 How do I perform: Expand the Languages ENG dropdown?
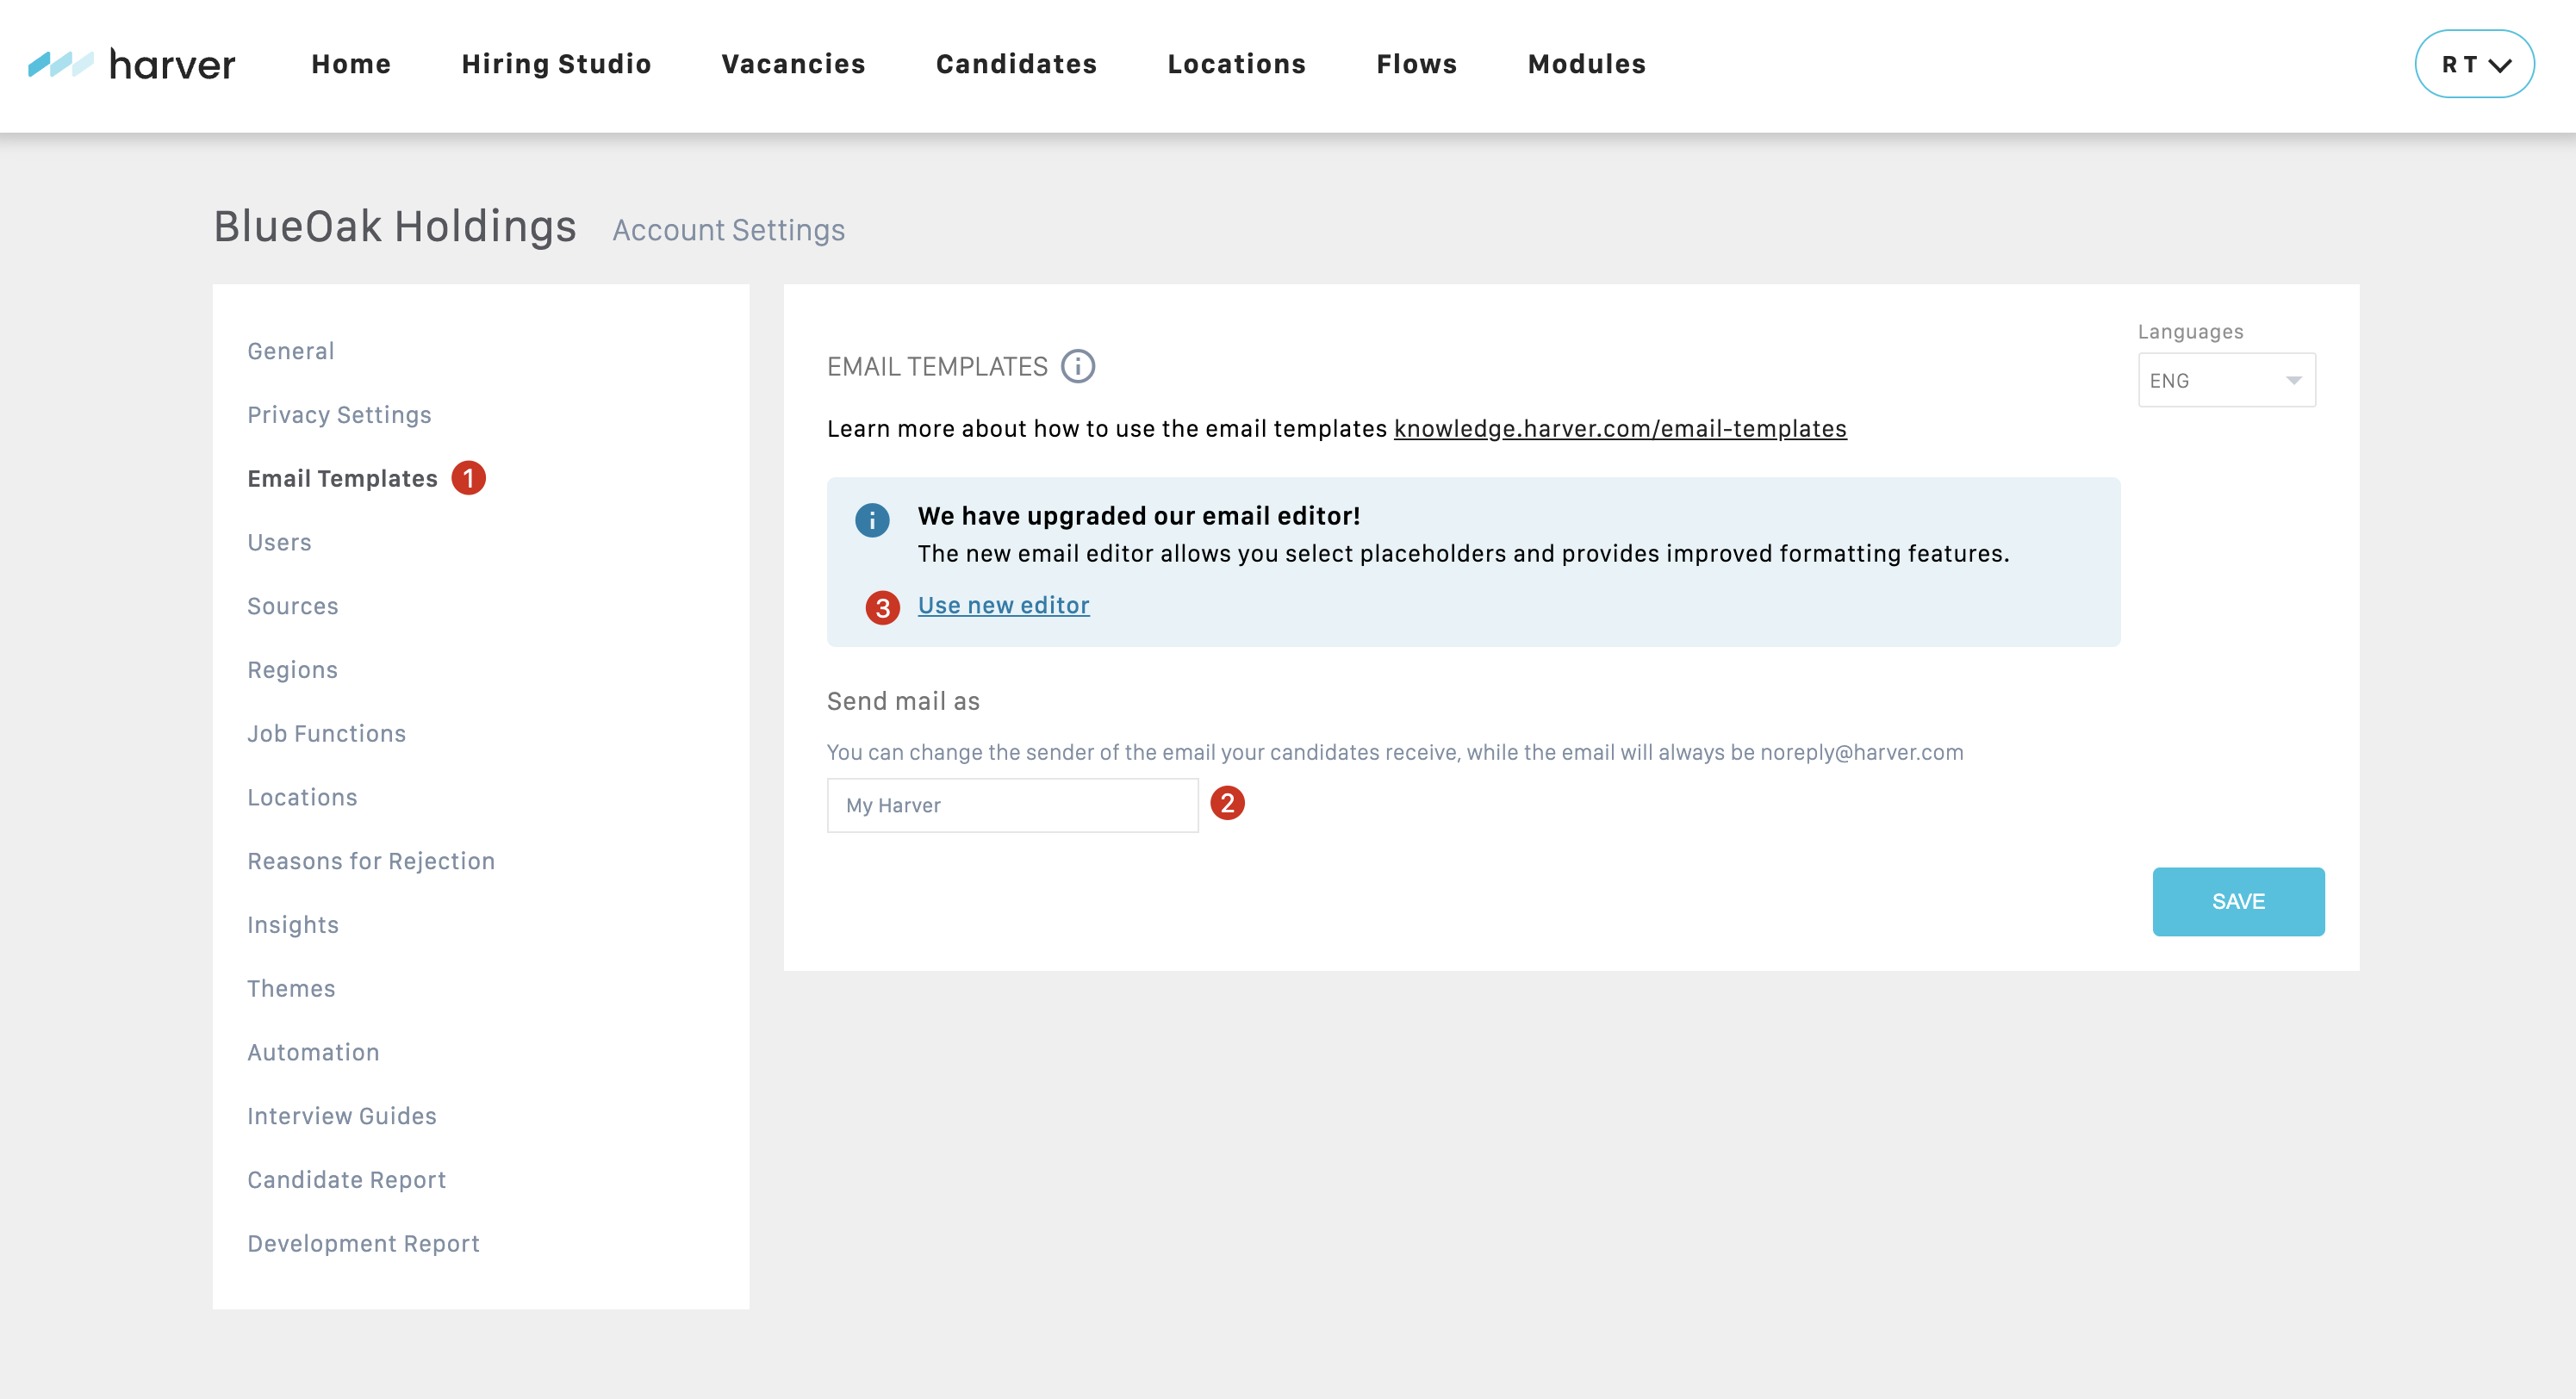click(x=2226, y=380)
